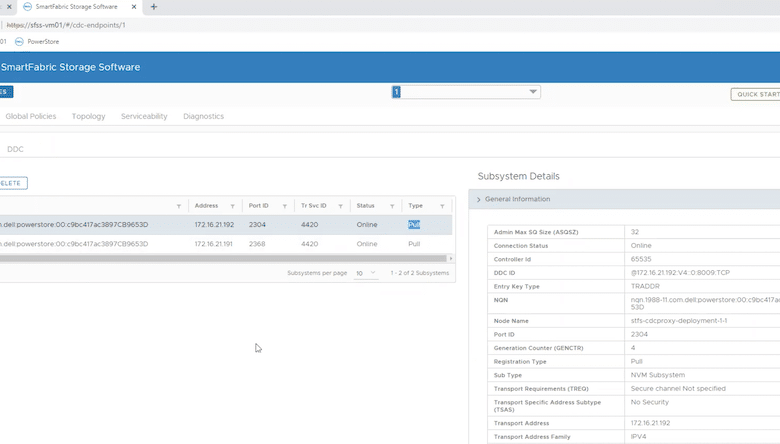Switch to Global Policies tab
This screenshot has height=444, width=780.
31,116
